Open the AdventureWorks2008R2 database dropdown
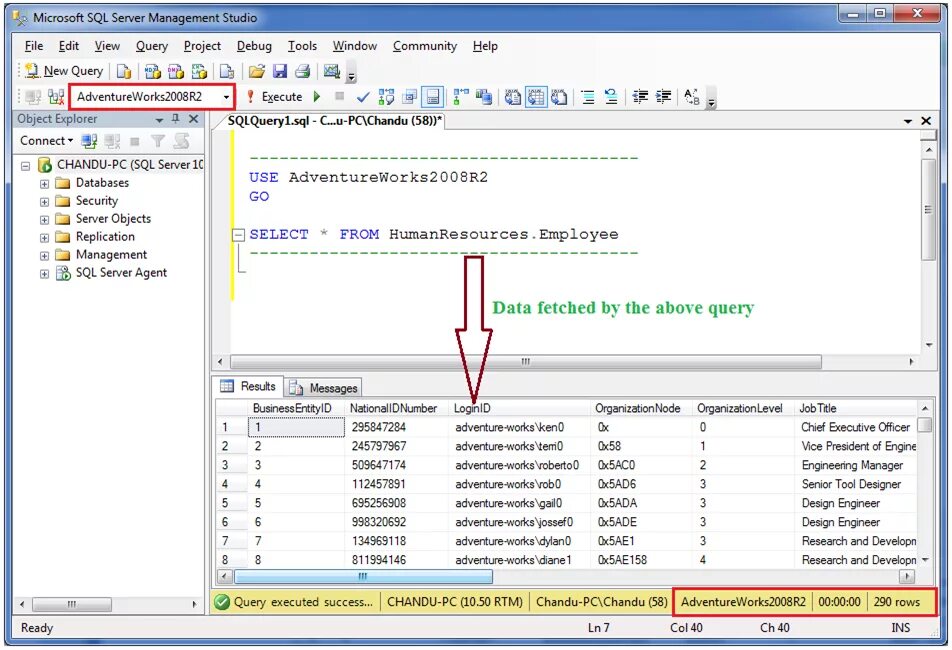 click(226, 97)
